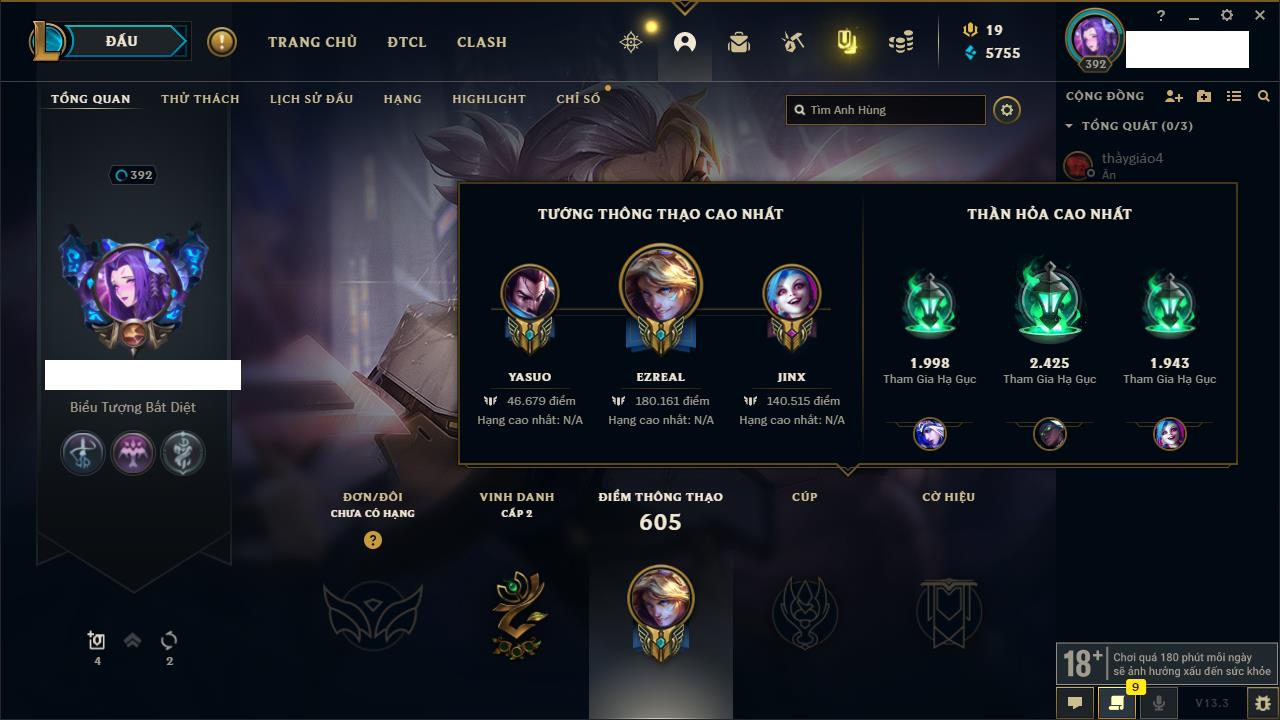Open the Store coins icon
This screenshot has height=720, width=1280.
point(901,42)
